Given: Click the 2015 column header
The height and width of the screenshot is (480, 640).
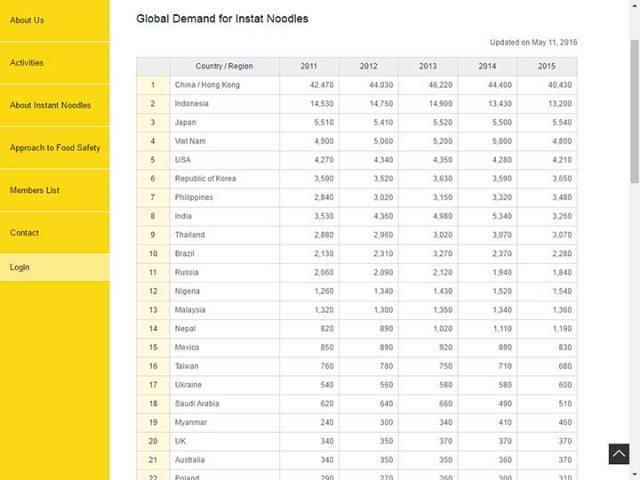Looking at the screenshot, I should click(547, 66).
